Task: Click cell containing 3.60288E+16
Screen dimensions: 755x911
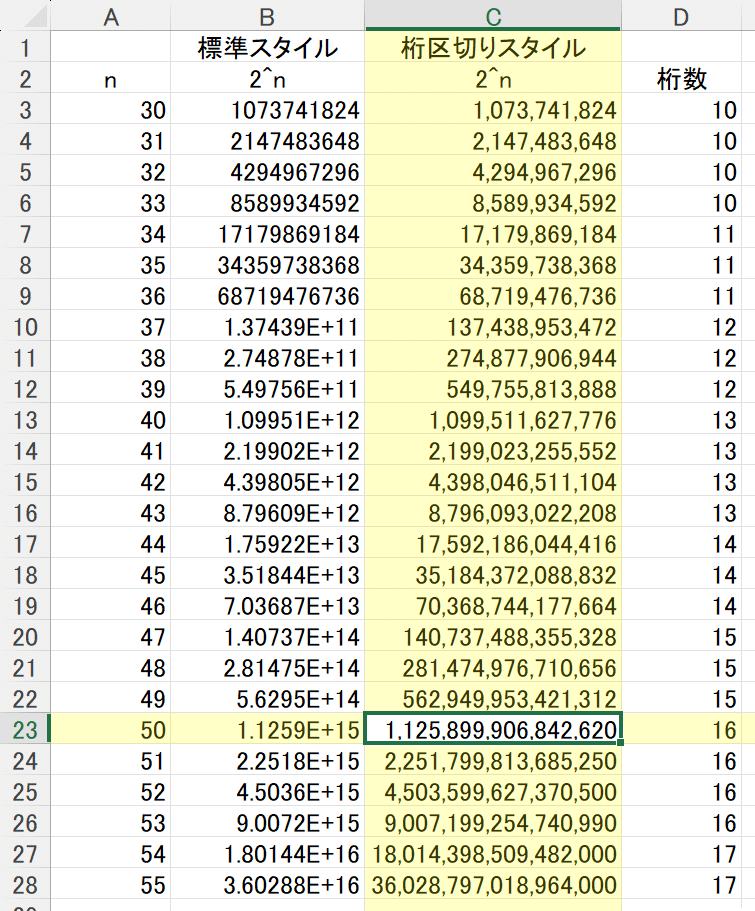Action: click(267, 885)
